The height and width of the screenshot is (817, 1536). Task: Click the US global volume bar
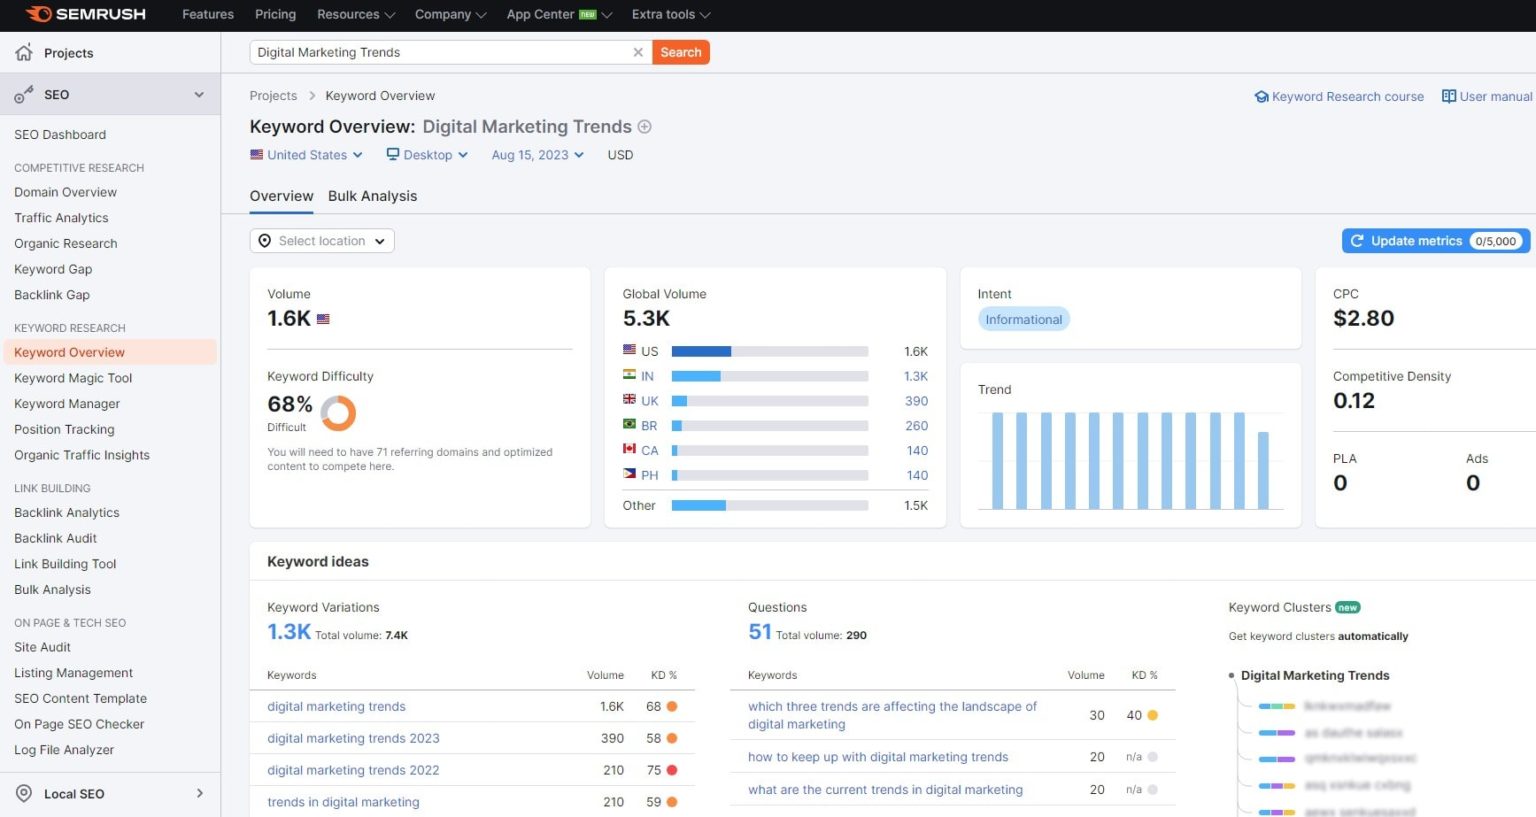pos(770,351)
